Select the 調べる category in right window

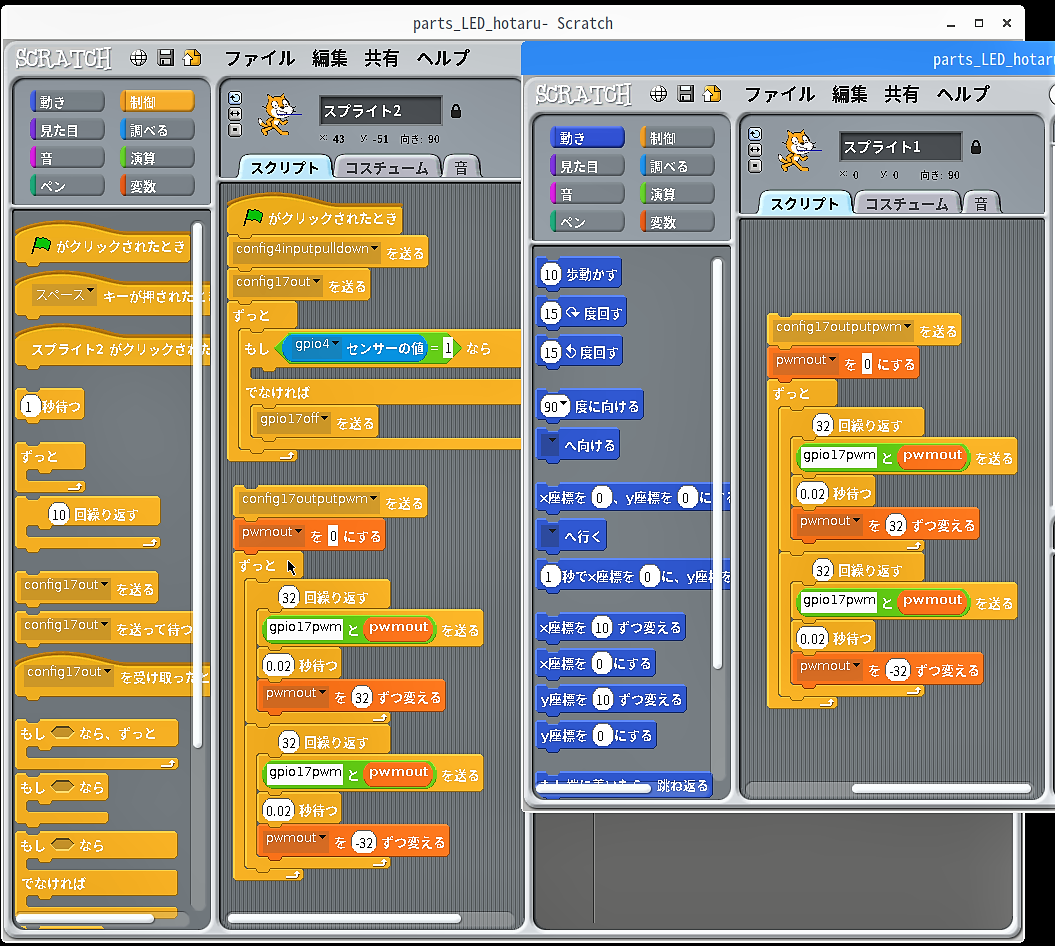(678, 166)
